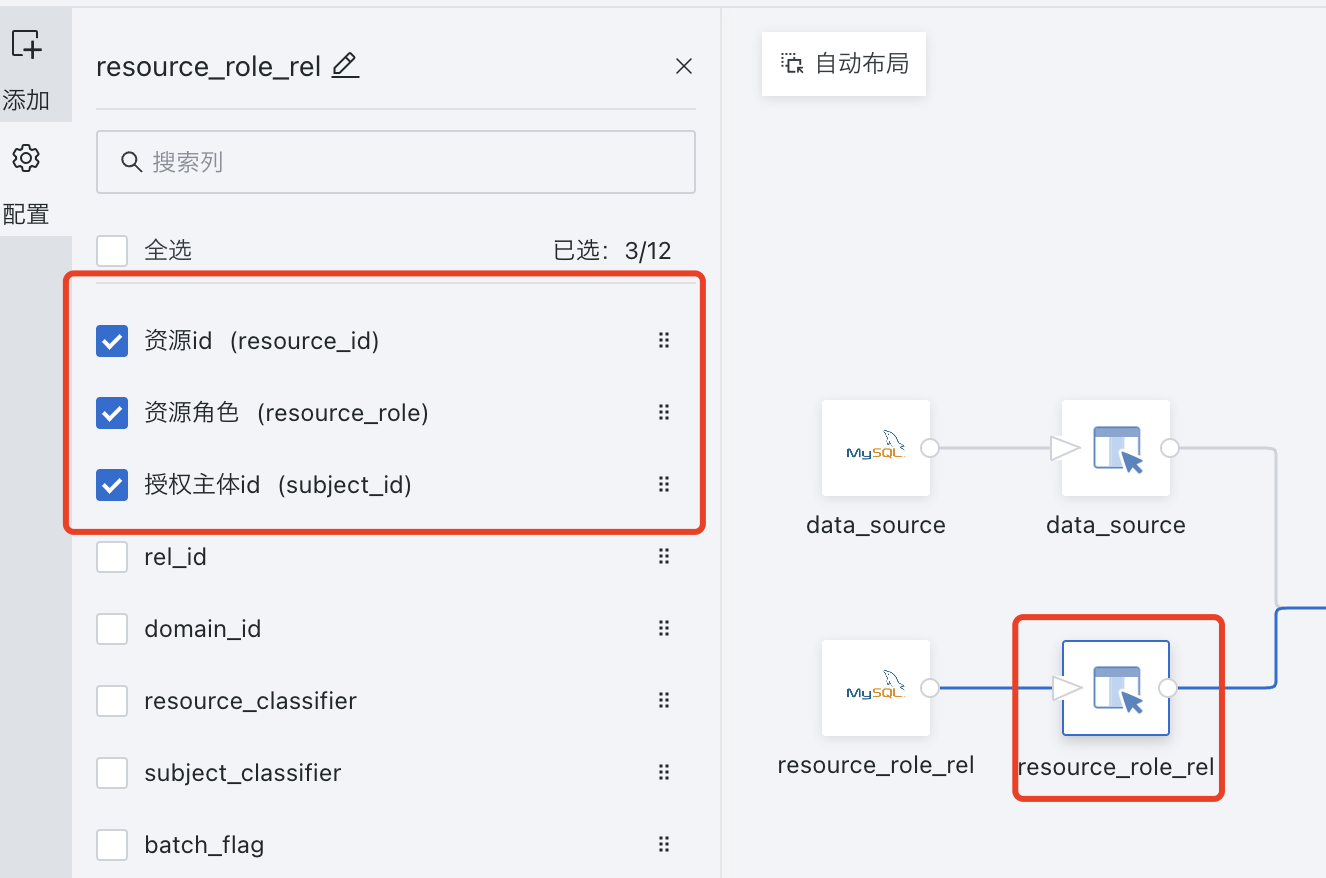The width and height of the screenshot is (1326, 878).
Task: Click the MySQL data_source input node icon
Action: click(x=875, y=448)
